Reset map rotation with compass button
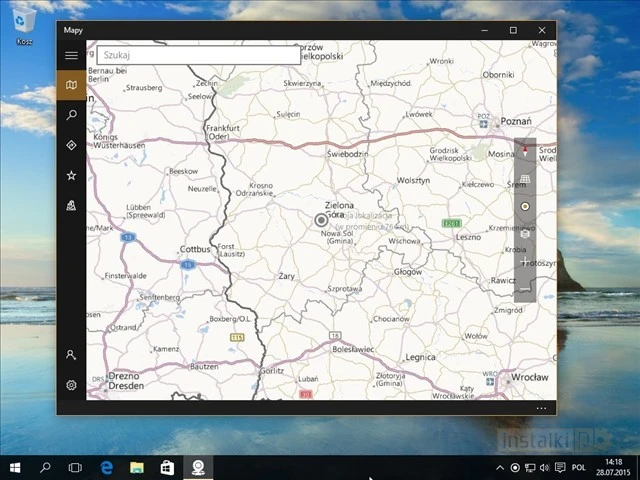The height and width of the screenshot is (480, 640). click(525, 152)
